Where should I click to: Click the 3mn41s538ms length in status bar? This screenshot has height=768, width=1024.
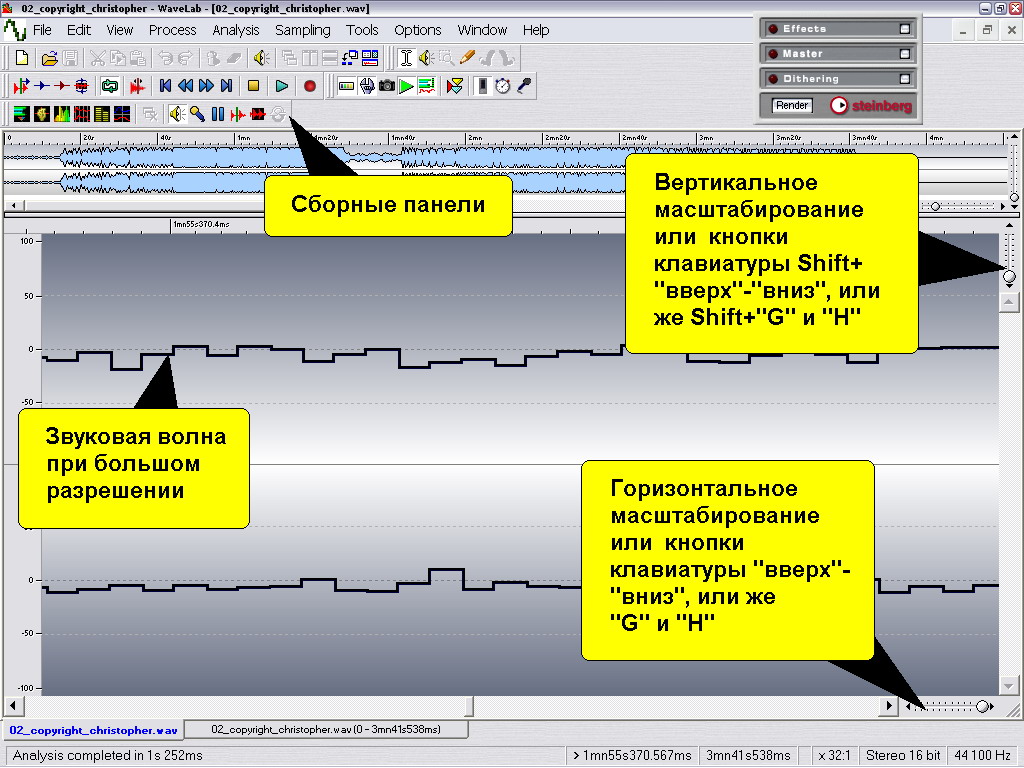click(x=748, y=756)
